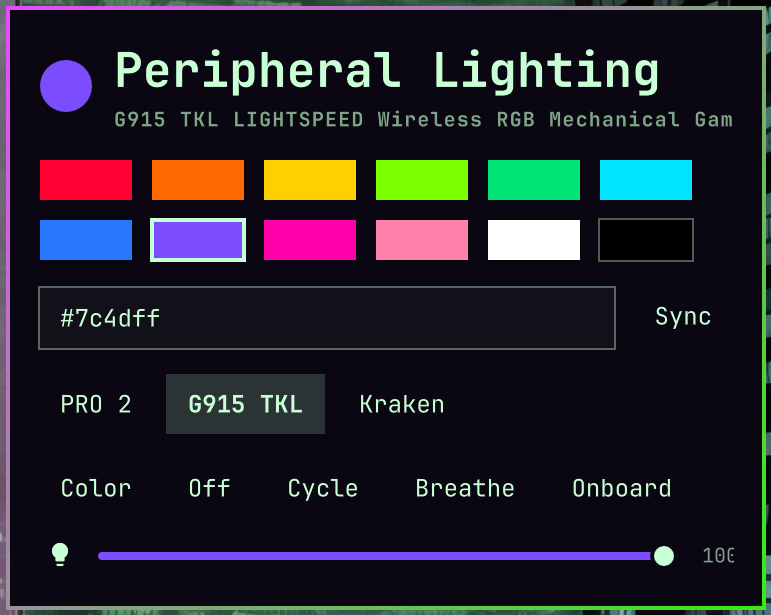Image resolution: width=771 pixels, height=615 pixels.
Task: Select the orange color swatch
Action: [x=198, y=180]
